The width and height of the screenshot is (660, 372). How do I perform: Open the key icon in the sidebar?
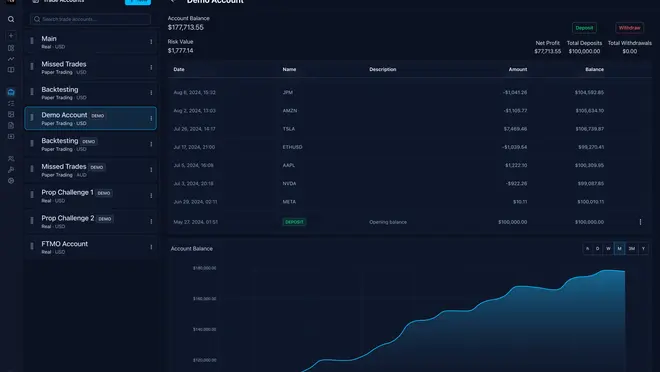(11, 170)
